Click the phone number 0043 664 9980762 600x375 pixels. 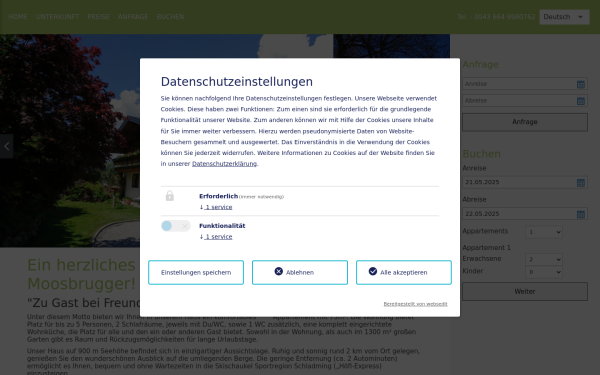point(504,17)
